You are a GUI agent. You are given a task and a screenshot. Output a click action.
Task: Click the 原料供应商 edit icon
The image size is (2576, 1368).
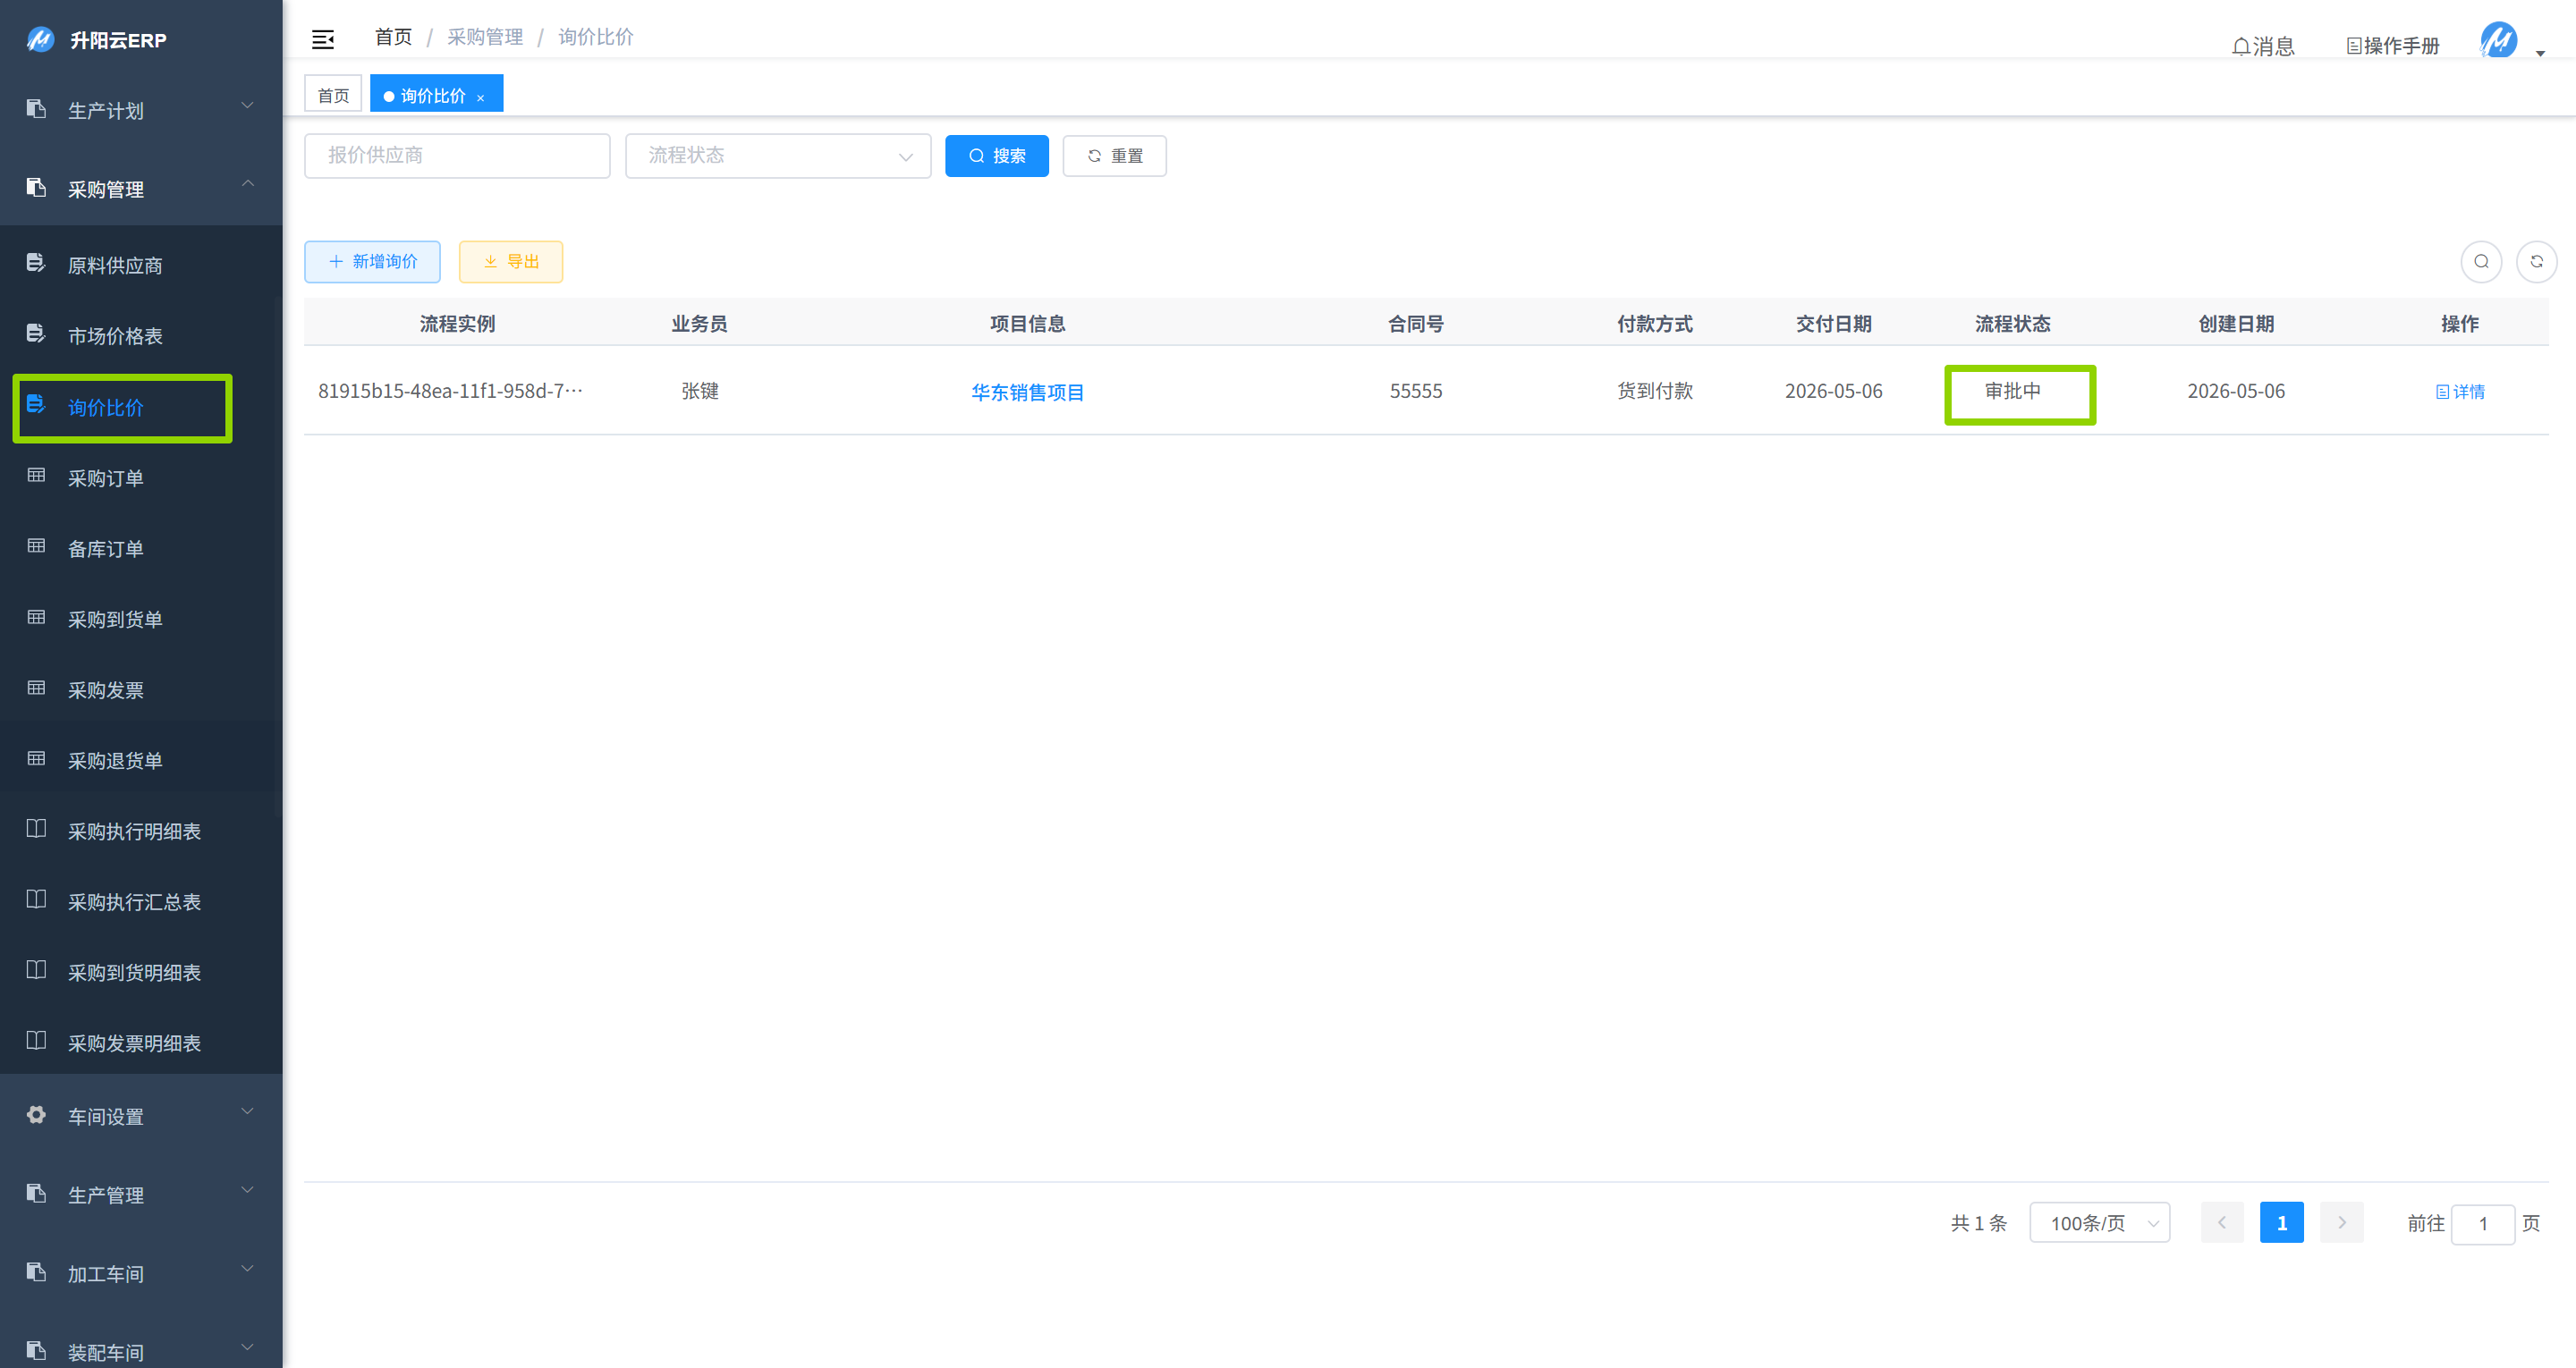[36, 262]
